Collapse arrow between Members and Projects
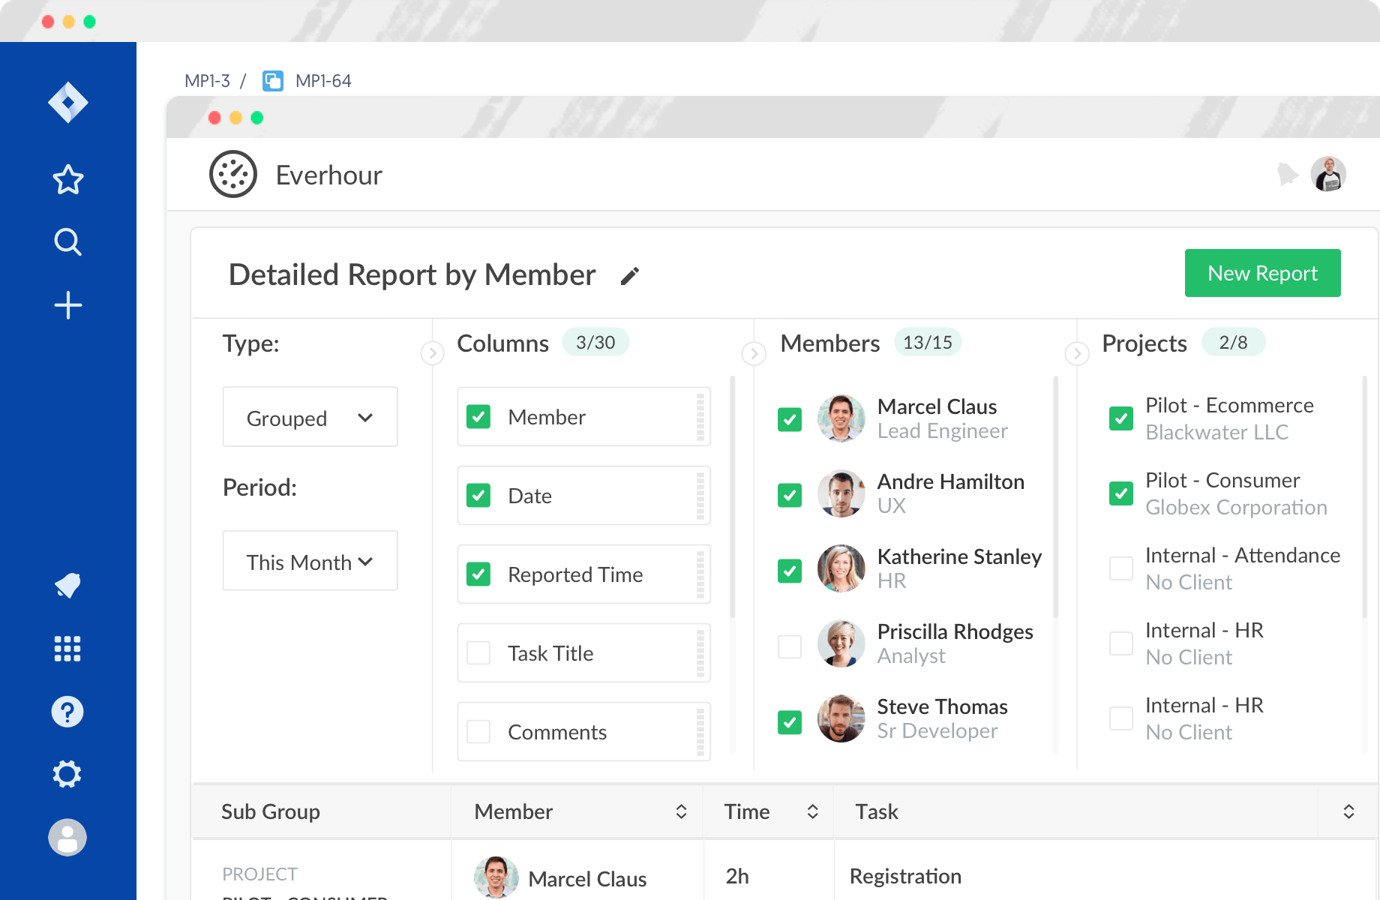 tap(1077, 353)
